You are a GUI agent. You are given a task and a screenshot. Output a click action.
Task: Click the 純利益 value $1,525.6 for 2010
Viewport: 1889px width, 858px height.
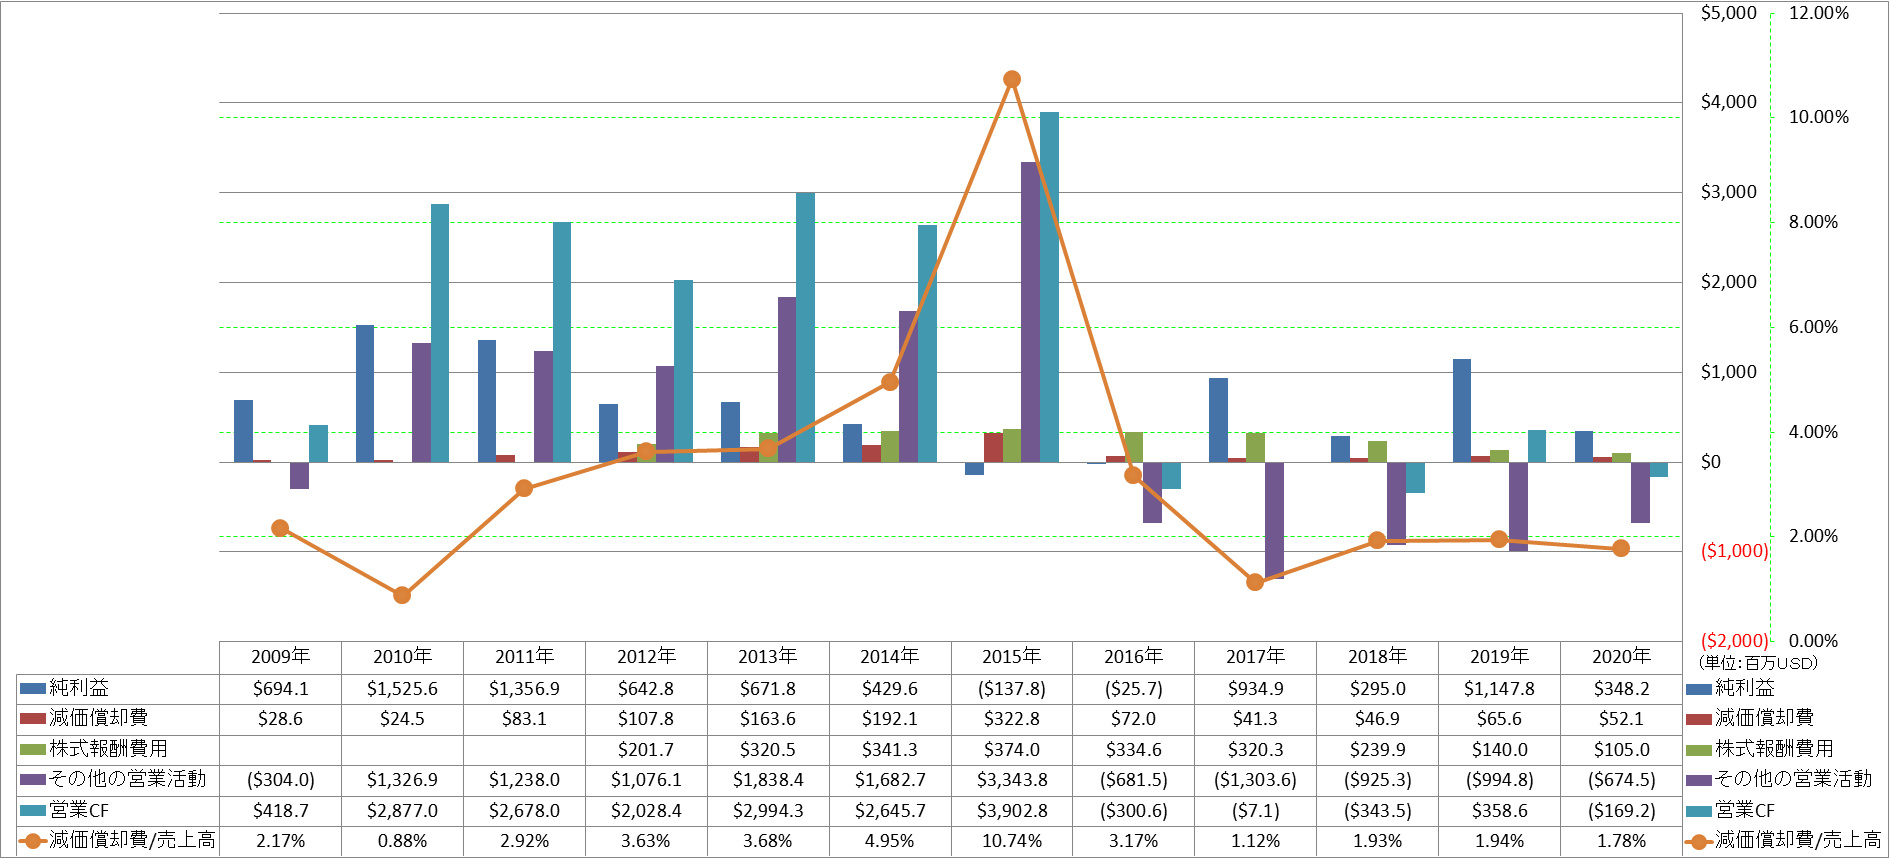[x=402, y=689]
